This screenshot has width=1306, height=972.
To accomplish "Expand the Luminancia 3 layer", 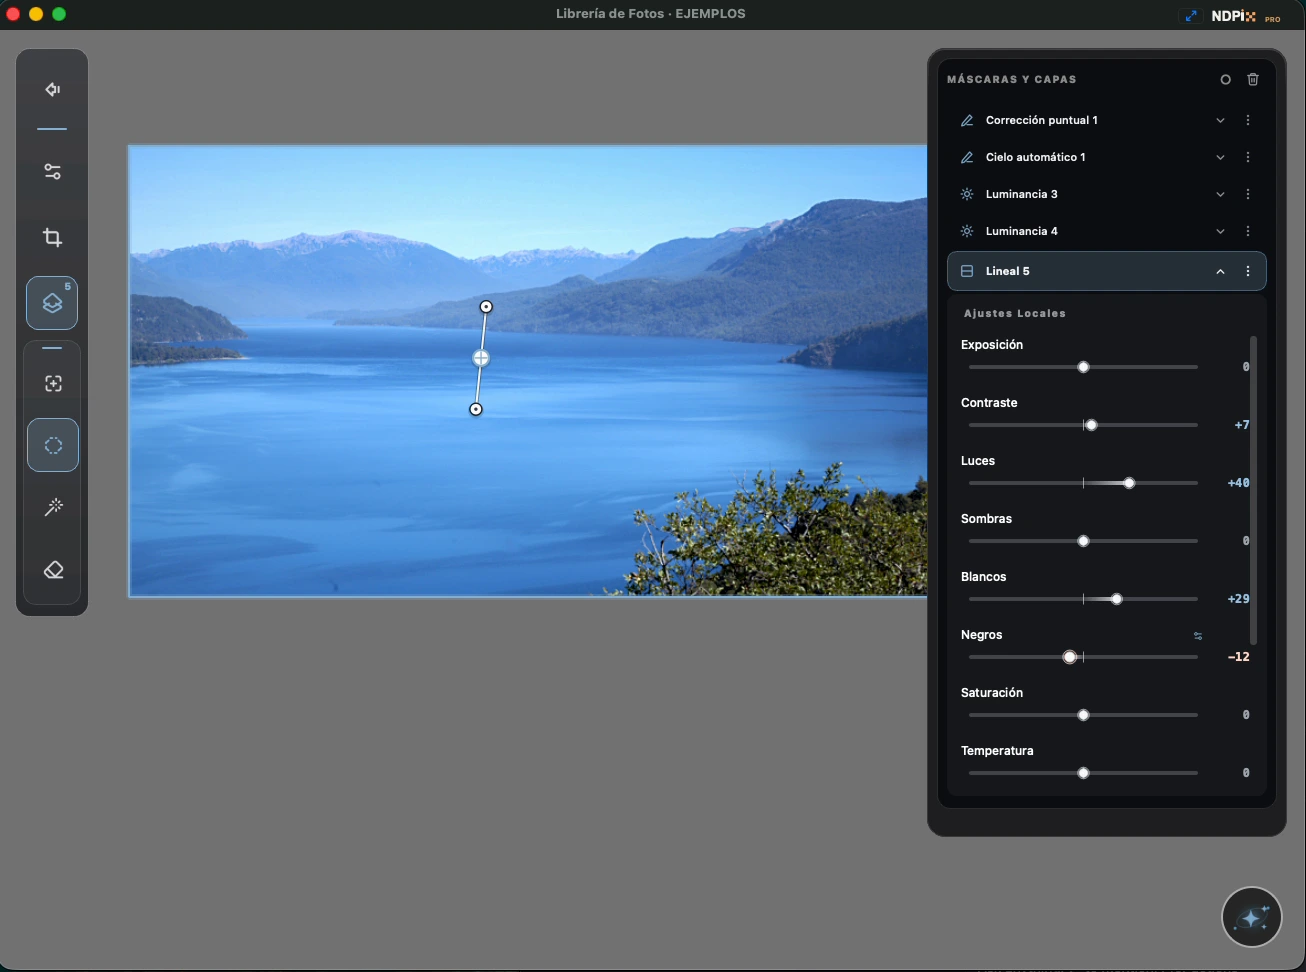I will pyautogui.click(x=1220, y=194).
